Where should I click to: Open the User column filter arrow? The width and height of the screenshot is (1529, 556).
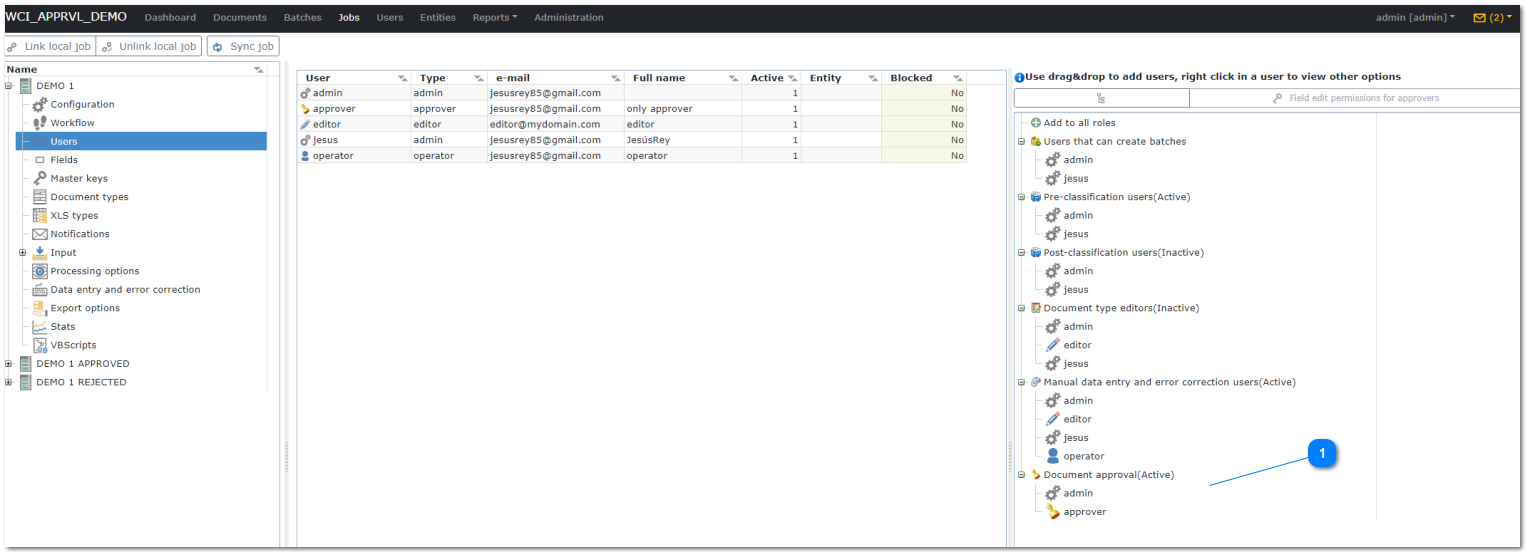(402, 78)
